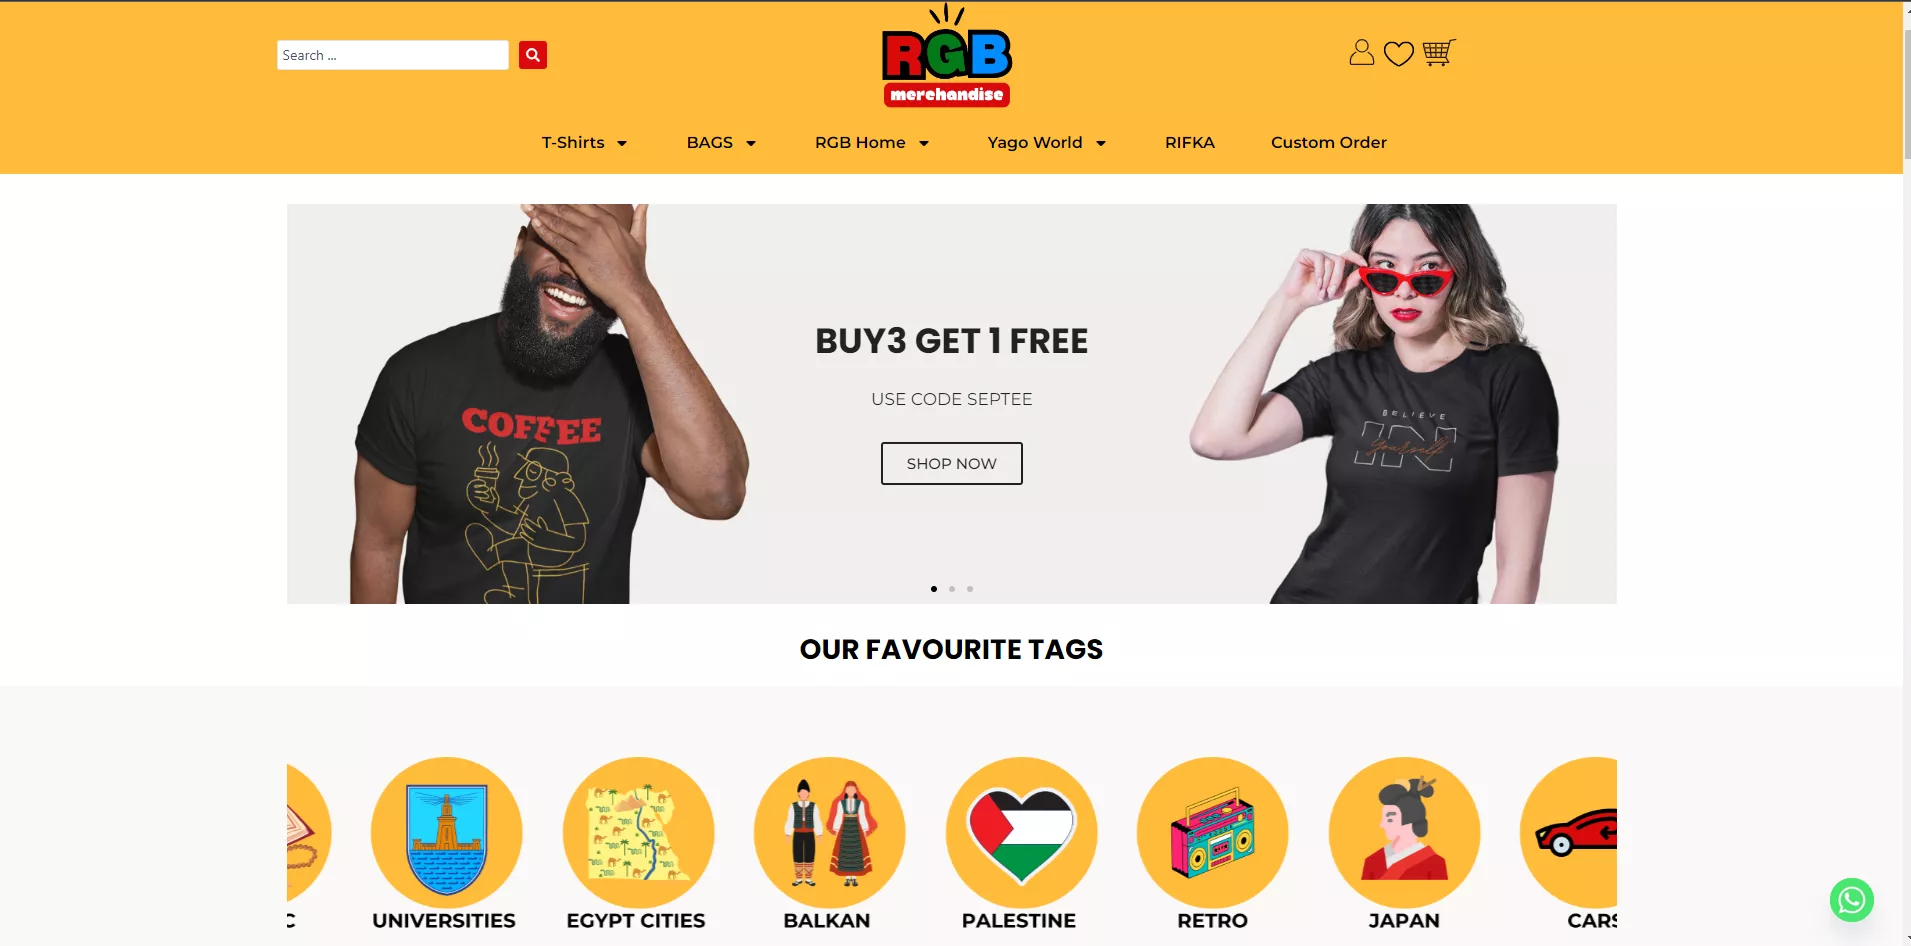
Task: Expand the Yago World dropdown
Action: tap(1047, 143)
